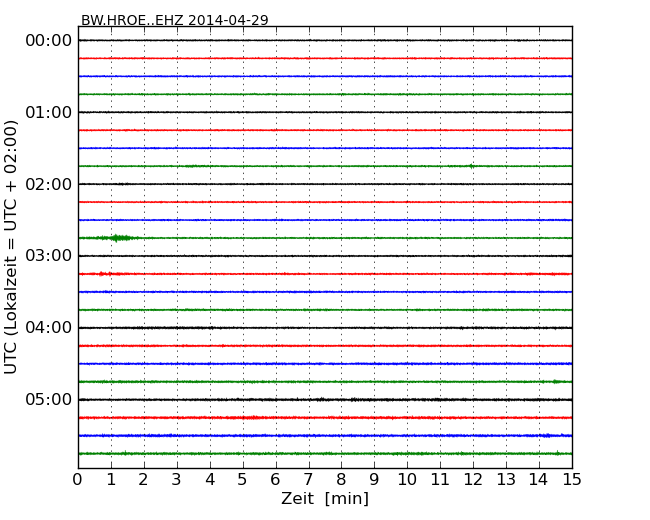The height and width of the screenshot is (520, 650).
Task: Click the large green seismic burst before 03:00
Action: 117,238
